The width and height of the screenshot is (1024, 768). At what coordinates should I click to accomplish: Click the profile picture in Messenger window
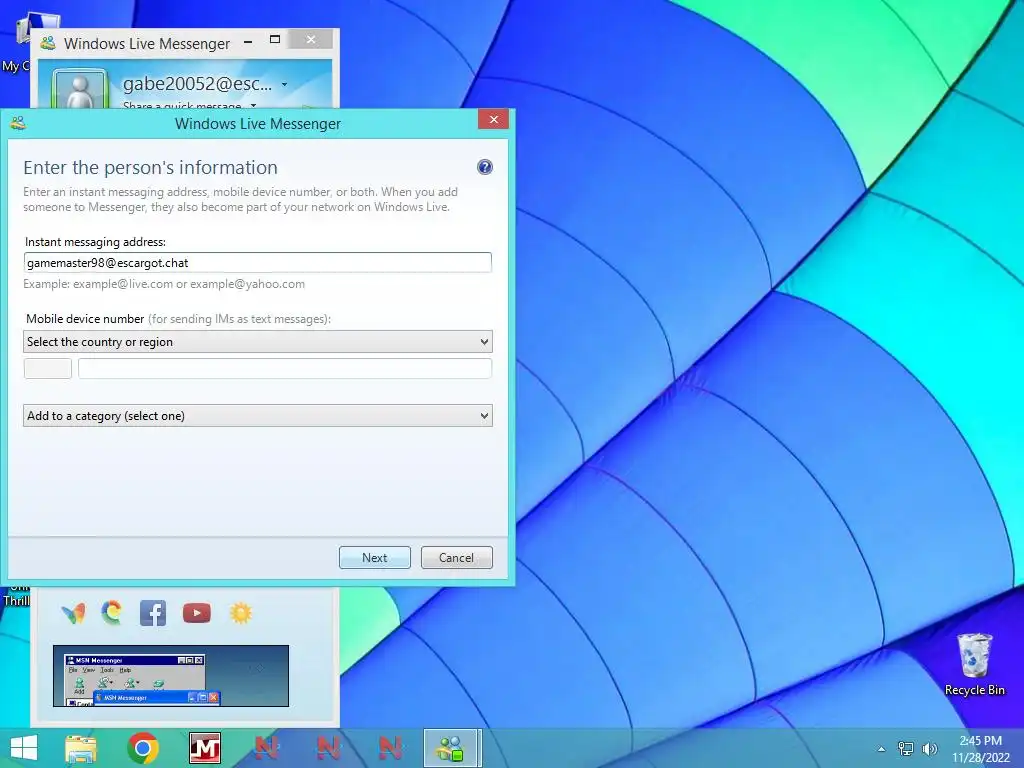pos(80,89)
